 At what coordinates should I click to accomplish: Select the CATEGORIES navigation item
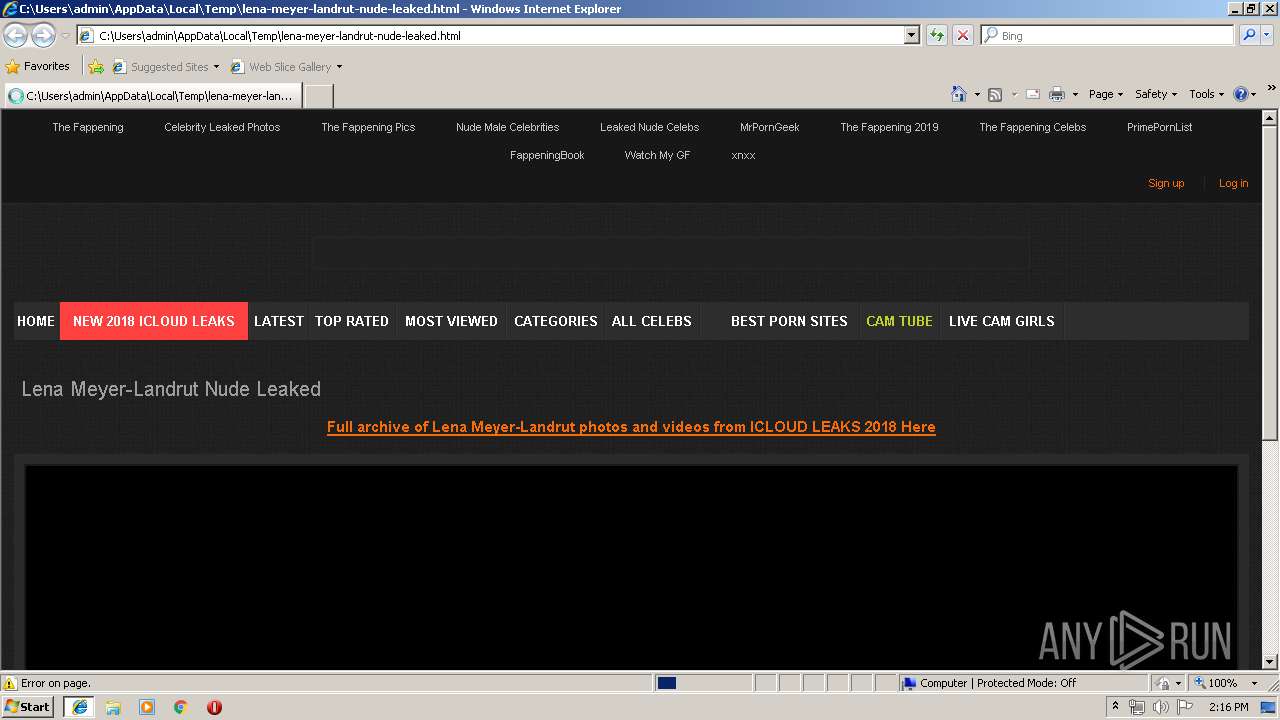556,321
